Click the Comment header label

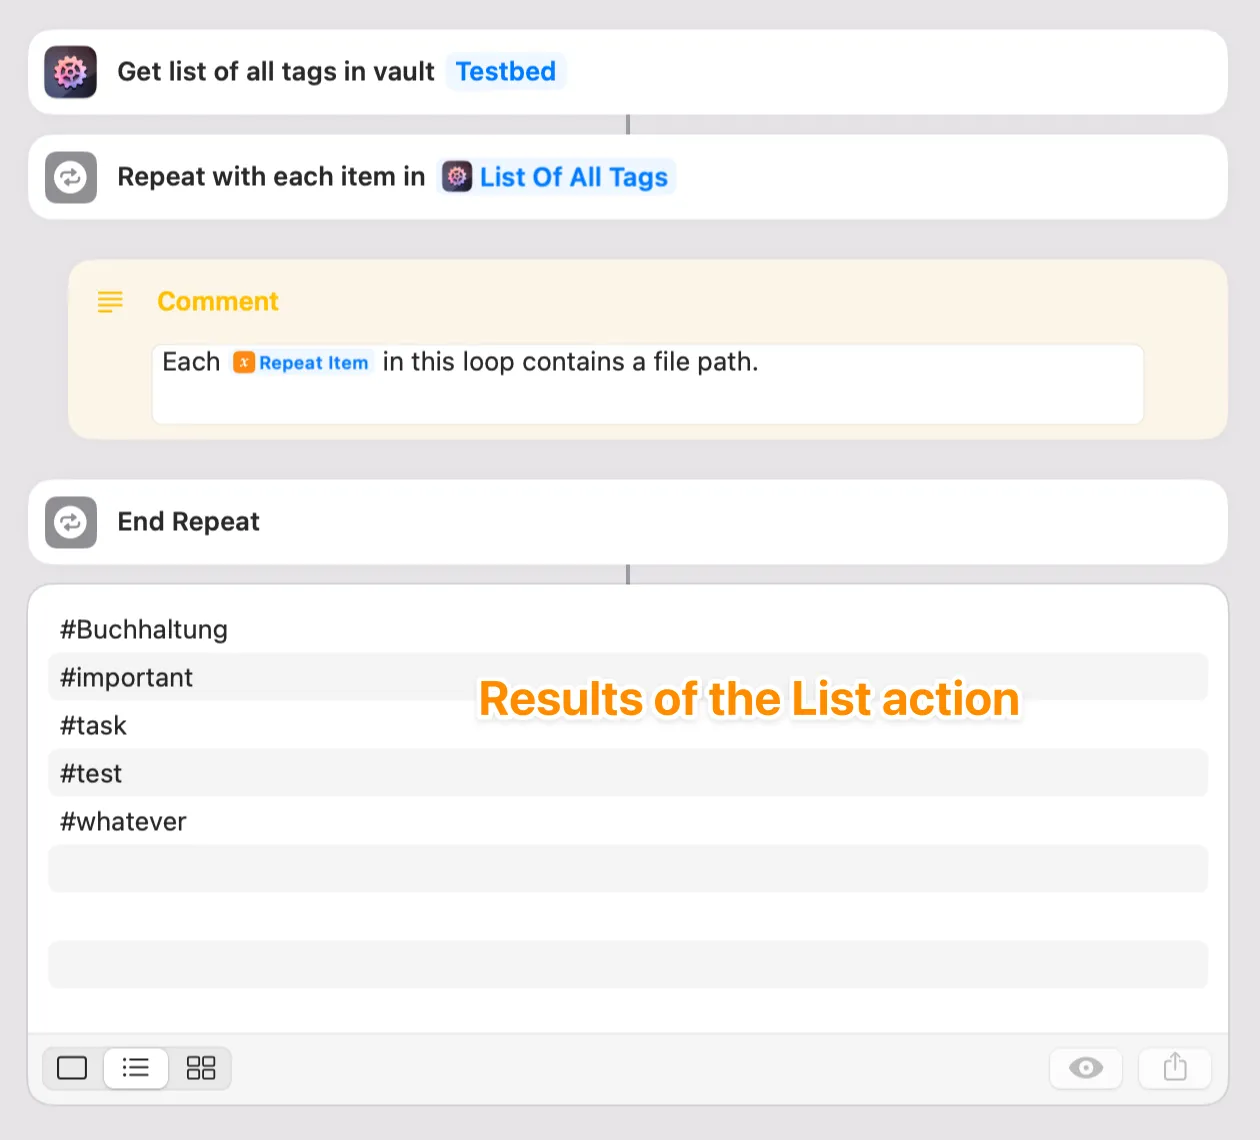(x=217, y=301)
